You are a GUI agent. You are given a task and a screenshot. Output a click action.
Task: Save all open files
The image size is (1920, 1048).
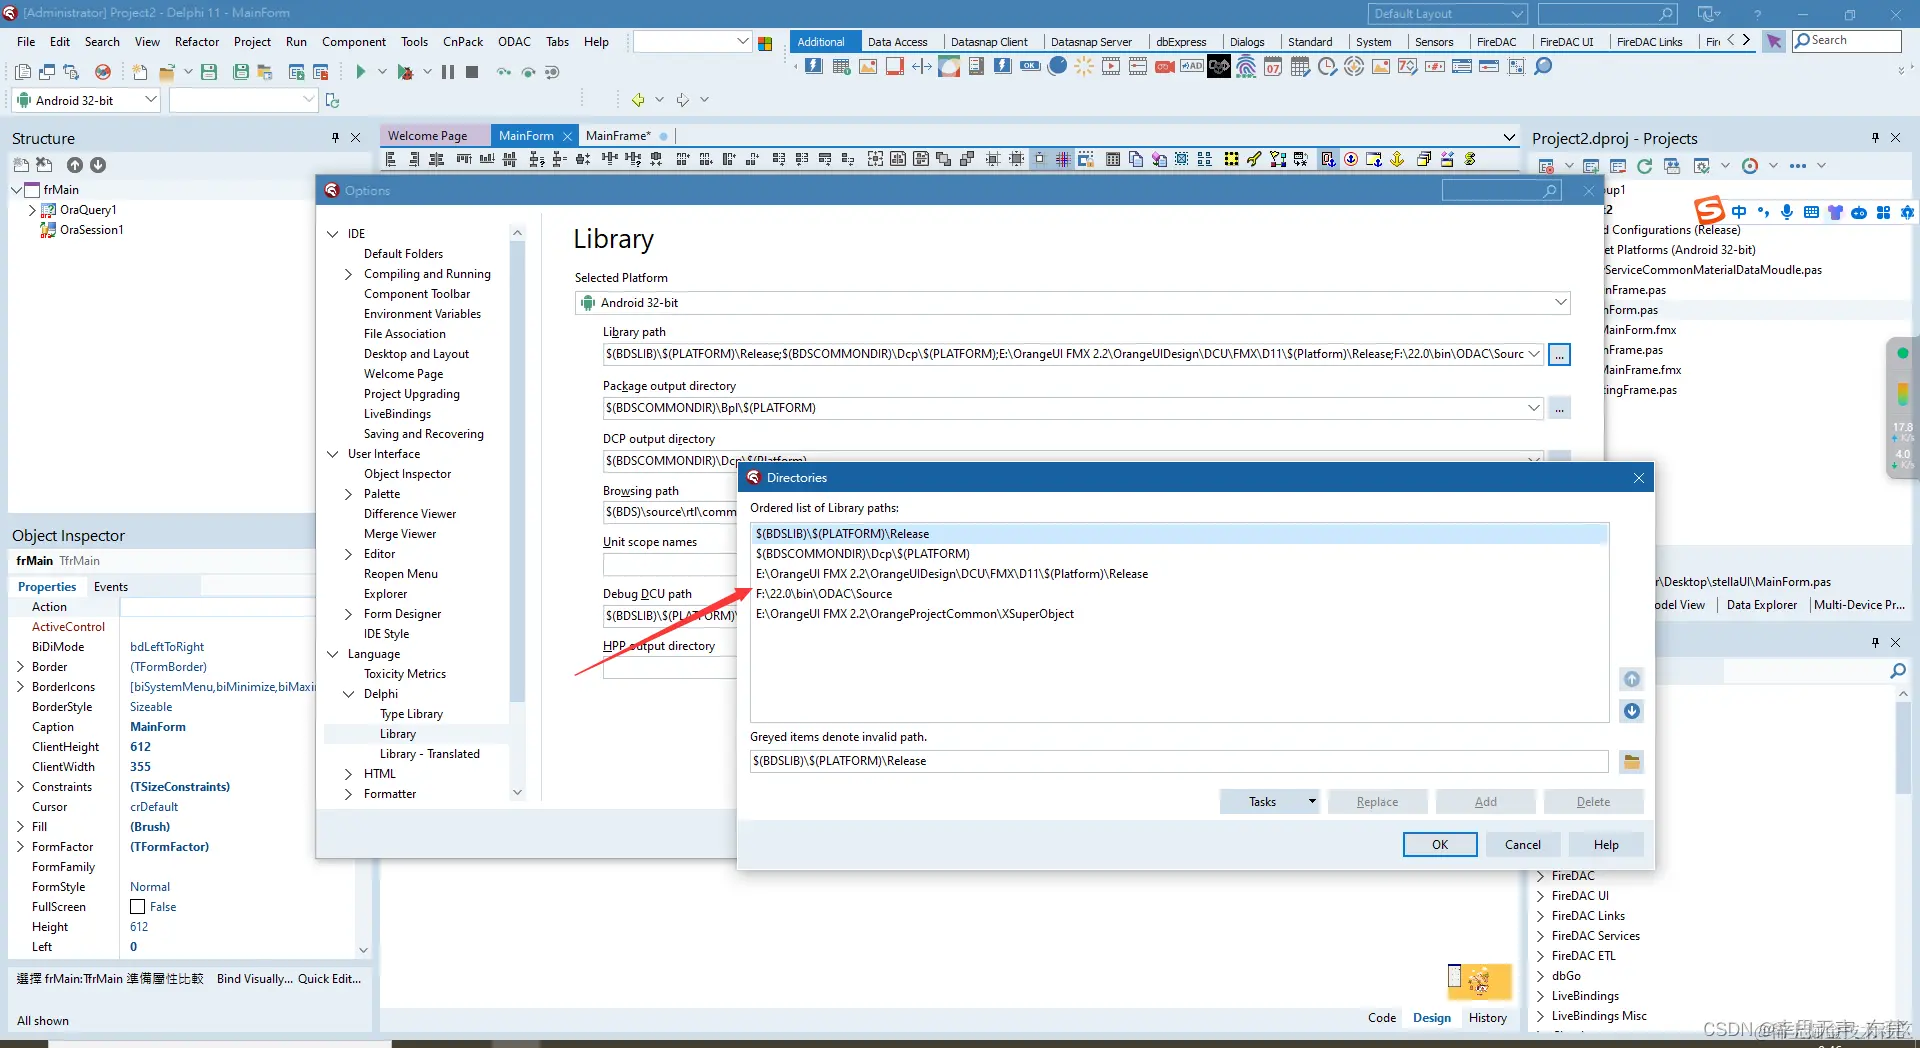pyautogui.click(x=241, y=72)
